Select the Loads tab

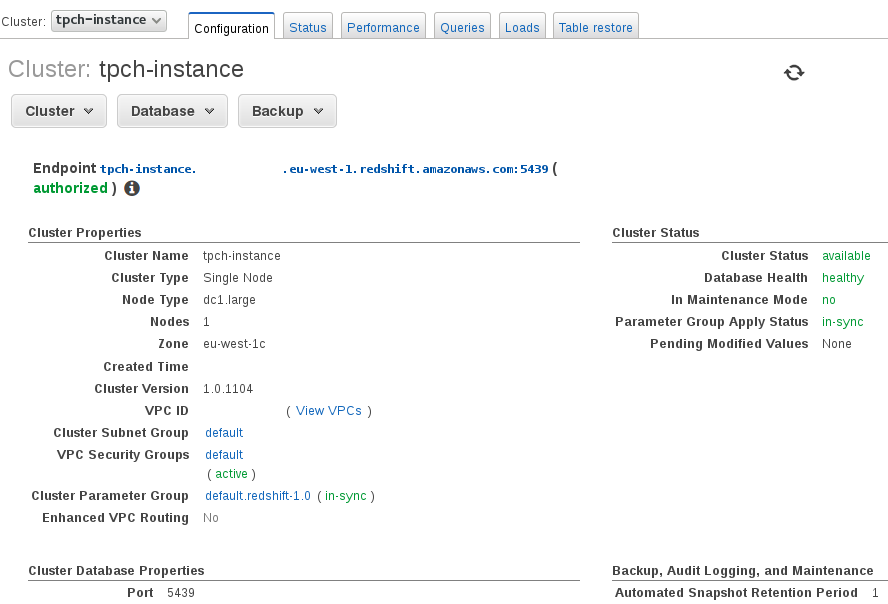[522, 28]
